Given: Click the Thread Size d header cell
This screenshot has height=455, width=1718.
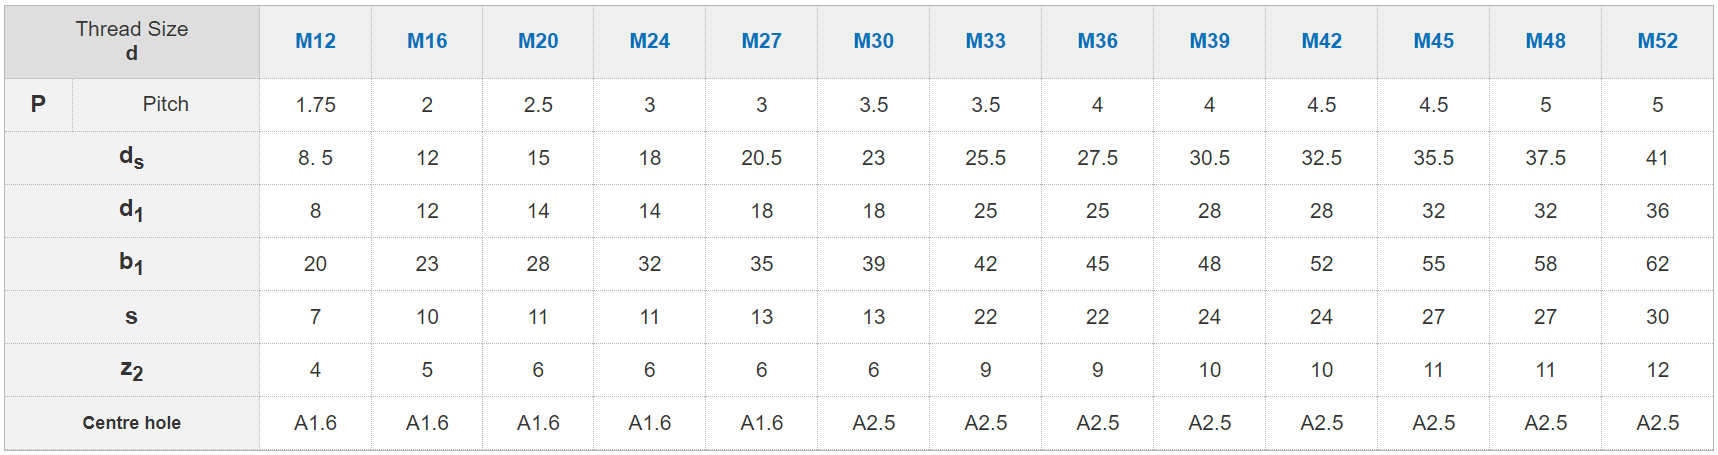Looking at the screenshot, I should 132,41.
